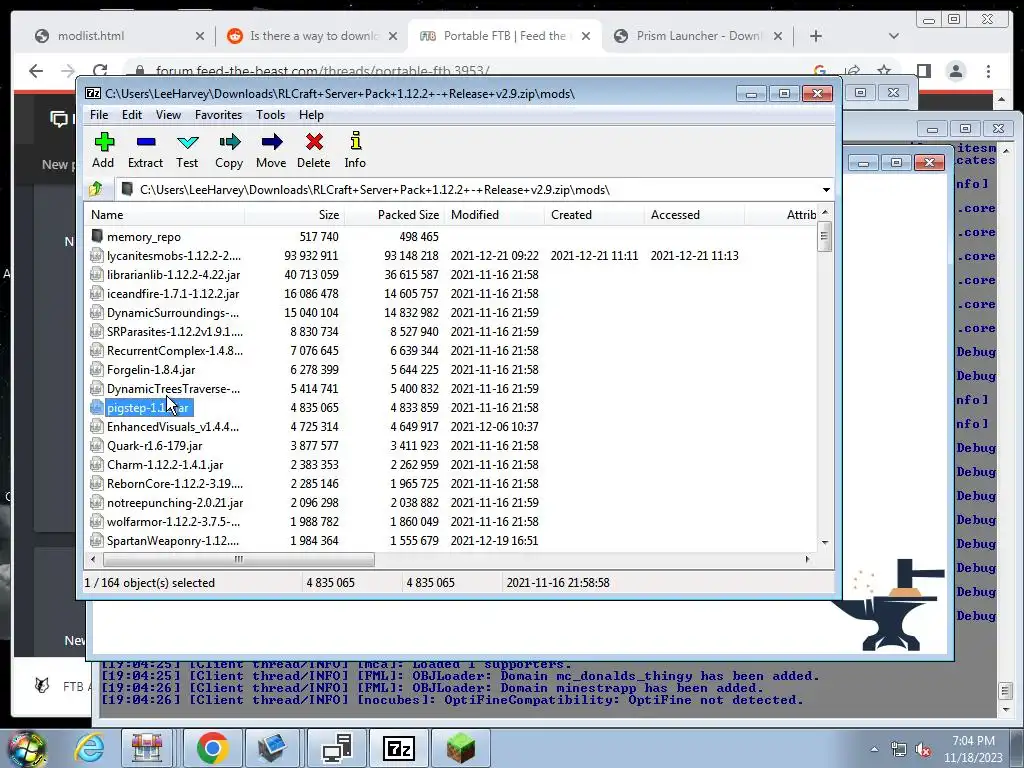Click the file list scroll down arrow
Screen dimensions: 1024x768
pyautogui.click(x=825, y=542)
